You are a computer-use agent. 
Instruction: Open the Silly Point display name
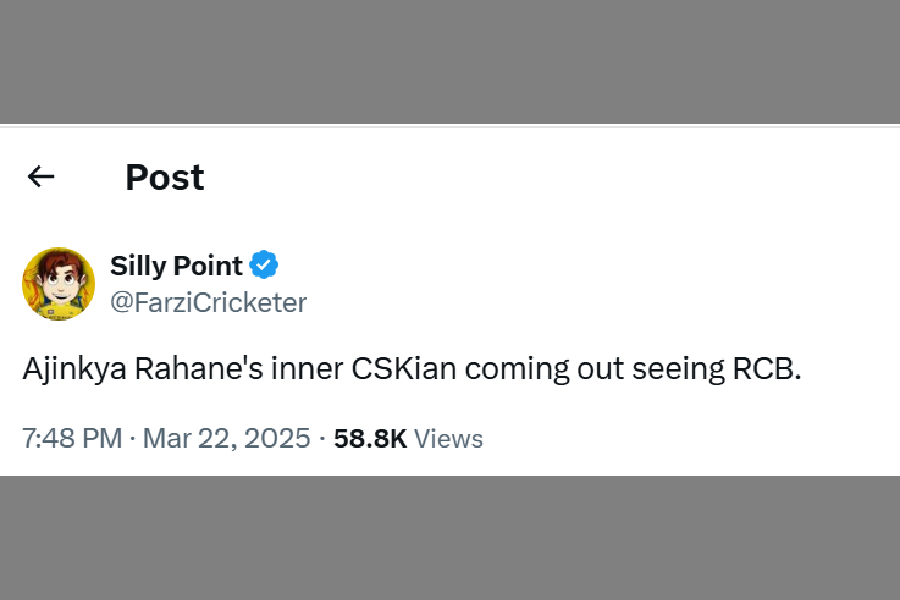tap(176, 266)
